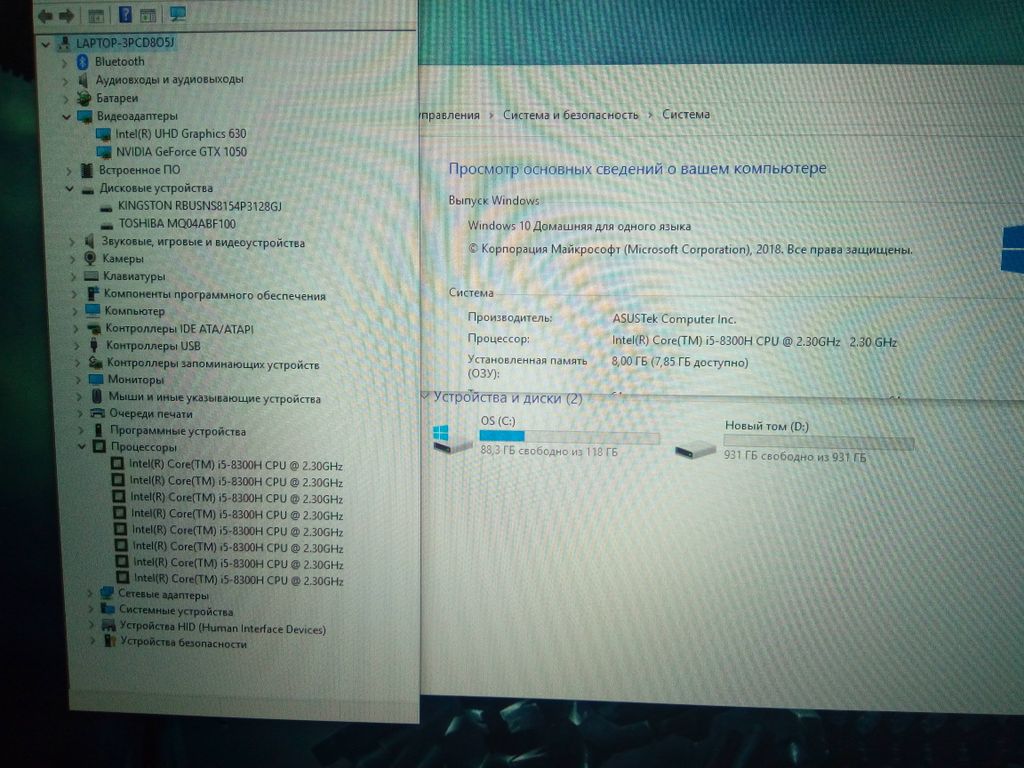Click the ASUSTek Computer Inc. manufacturer value
Image resolution: width=1024 pixels, height=768 pixels.
[x=674, y=319]
